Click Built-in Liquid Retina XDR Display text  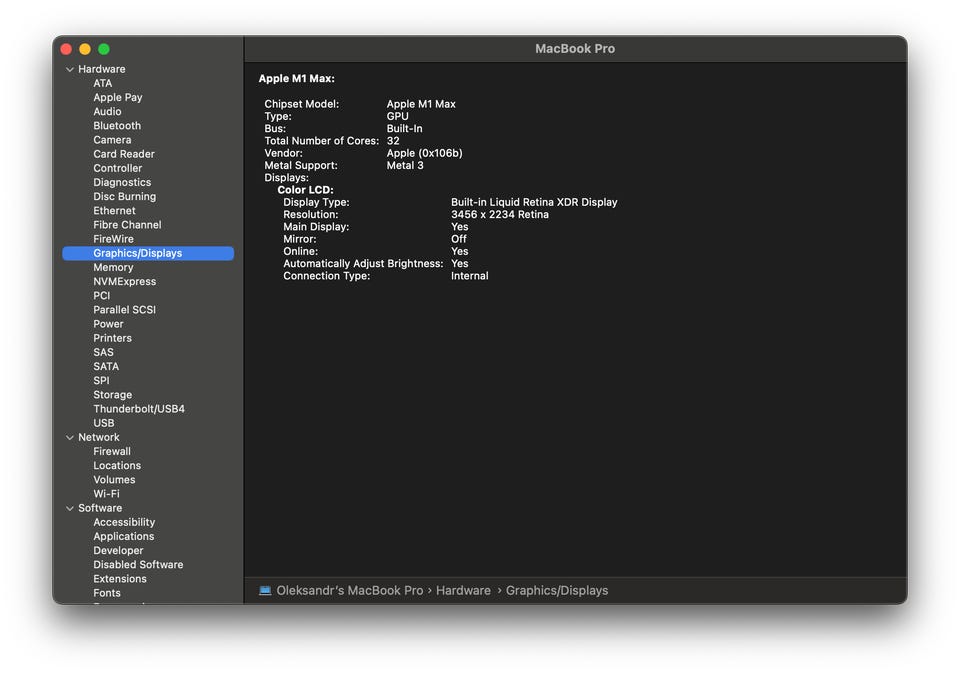tap(534, 202)
